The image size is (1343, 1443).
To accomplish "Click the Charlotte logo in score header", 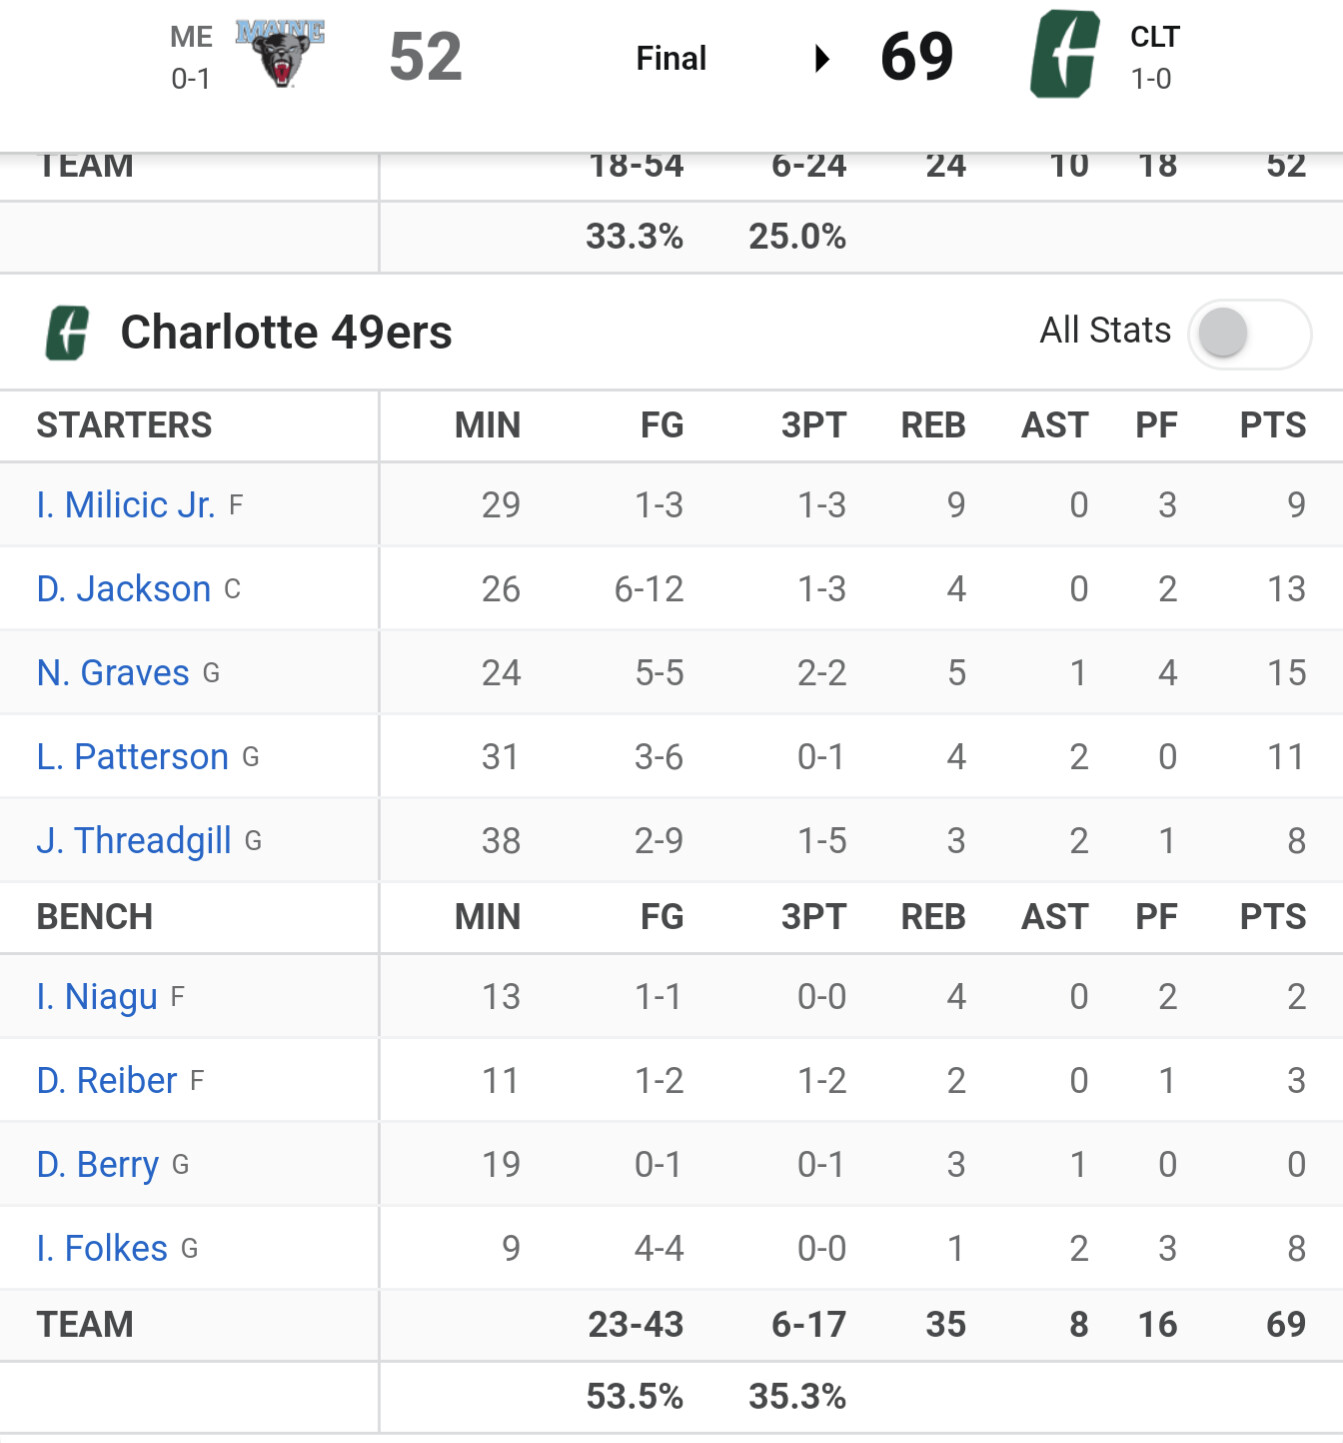I will coord(1065,54).
